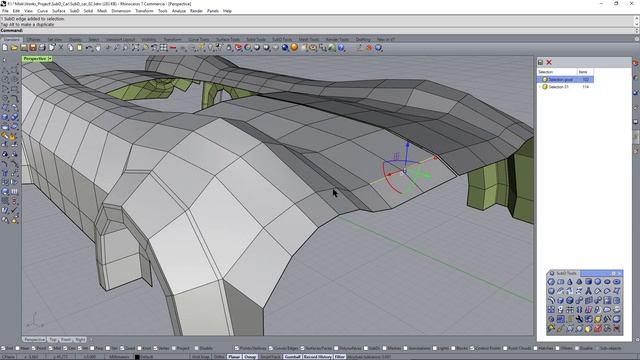
Task: Open the Analyze menu
Action: [x=178, y=11]
